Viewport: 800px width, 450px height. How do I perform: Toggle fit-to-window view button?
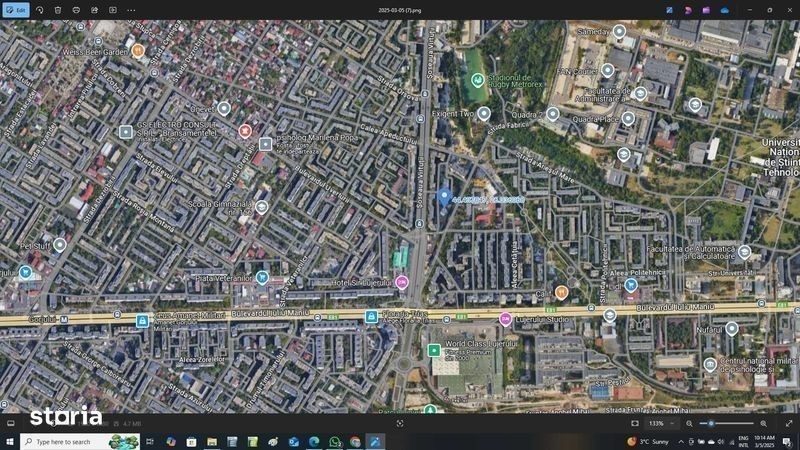[635, 423]
